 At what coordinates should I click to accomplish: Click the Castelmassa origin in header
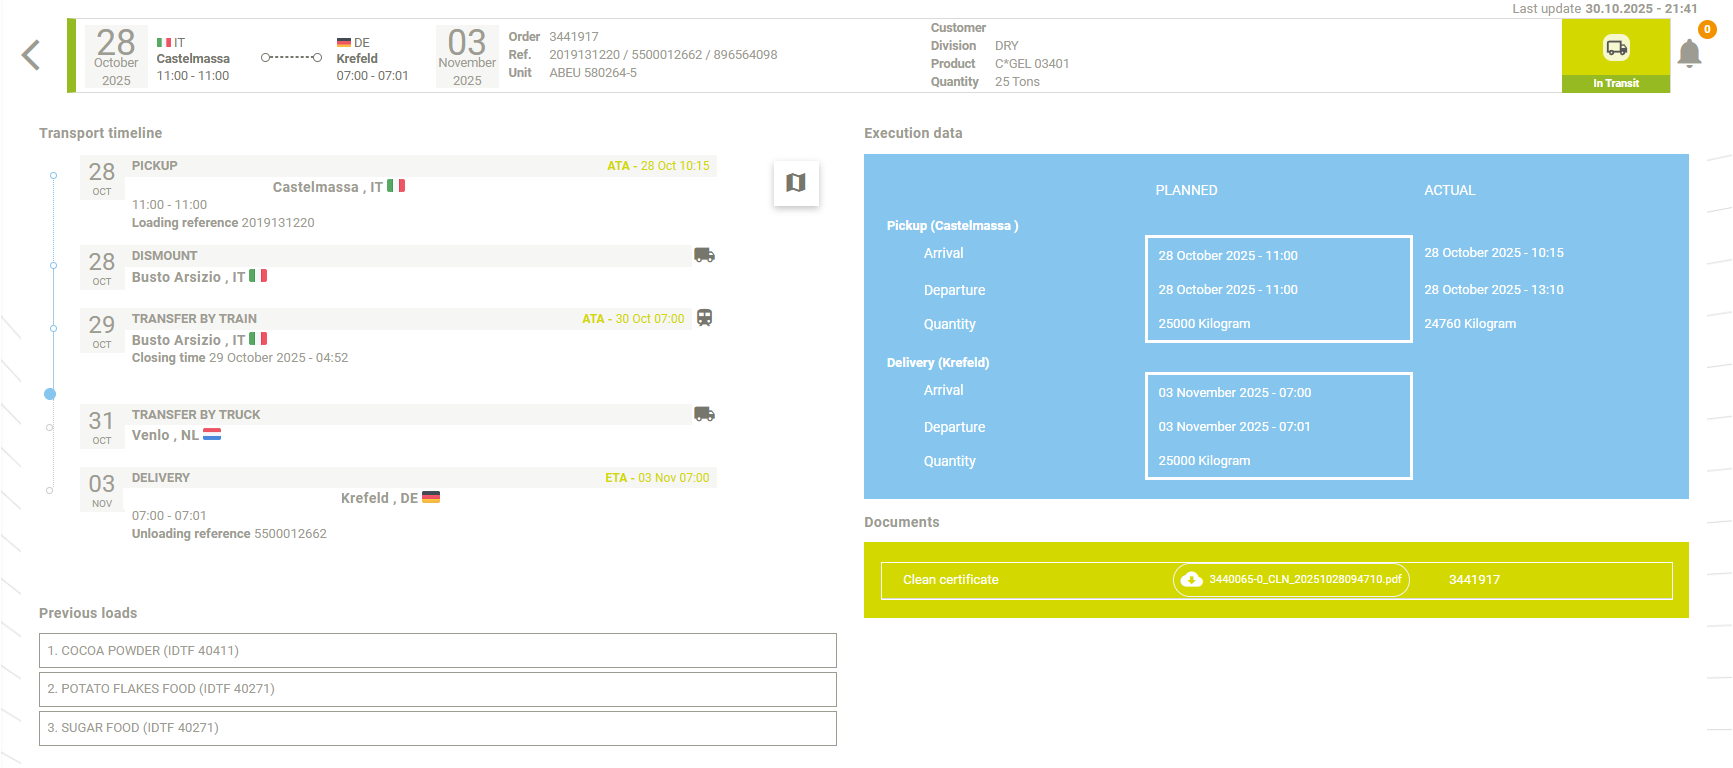click(193, 59)
